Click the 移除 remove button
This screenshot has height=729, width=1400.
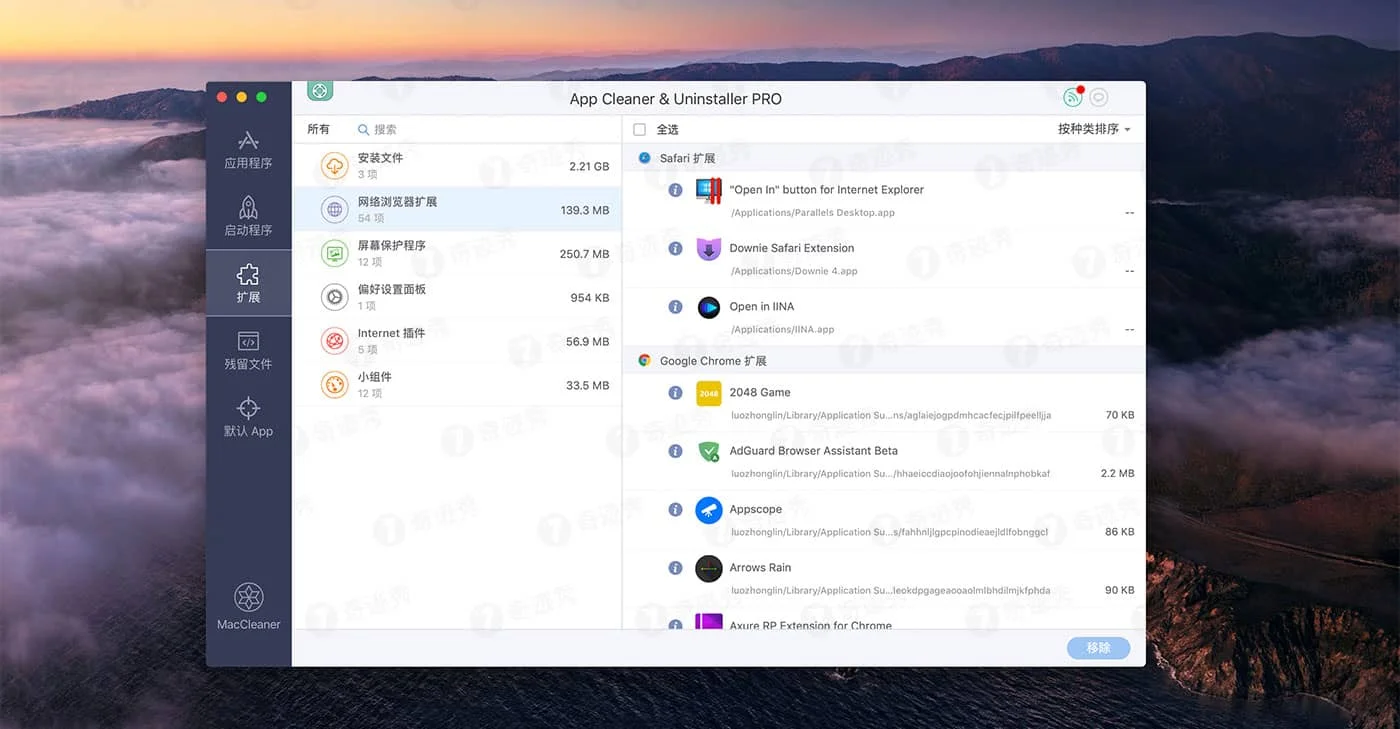(1097, 648)
